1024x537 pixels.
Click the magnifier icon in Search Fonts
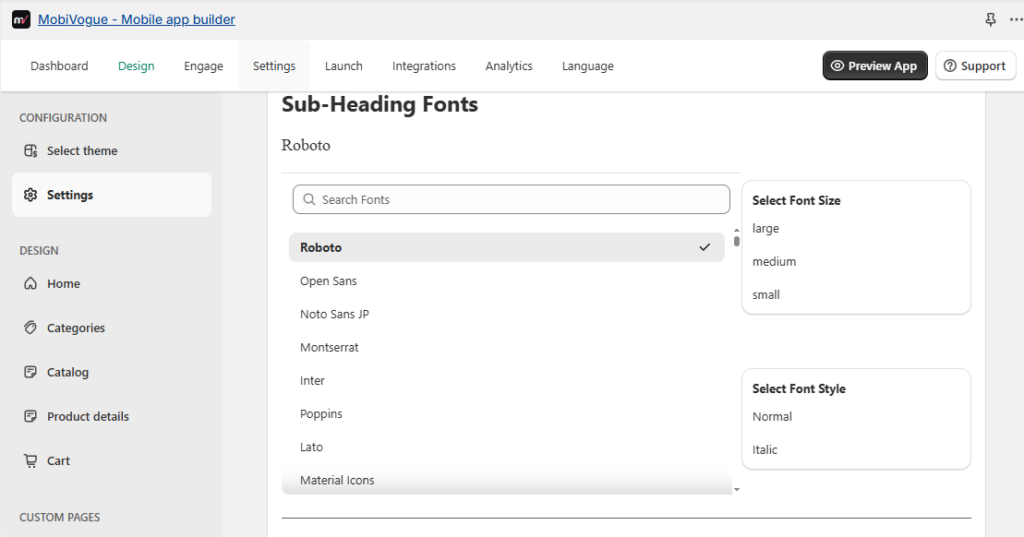coord(310,200)
